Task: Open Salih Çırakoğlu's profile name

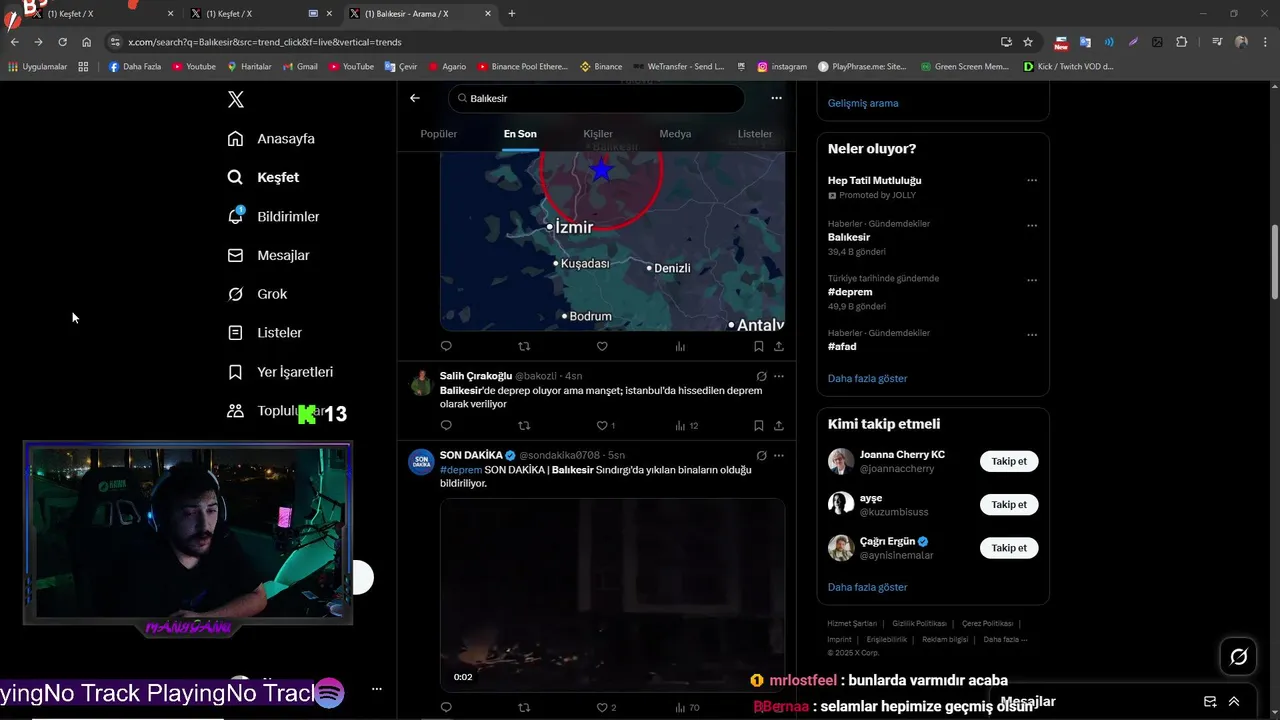Action: tap(476, 376)
